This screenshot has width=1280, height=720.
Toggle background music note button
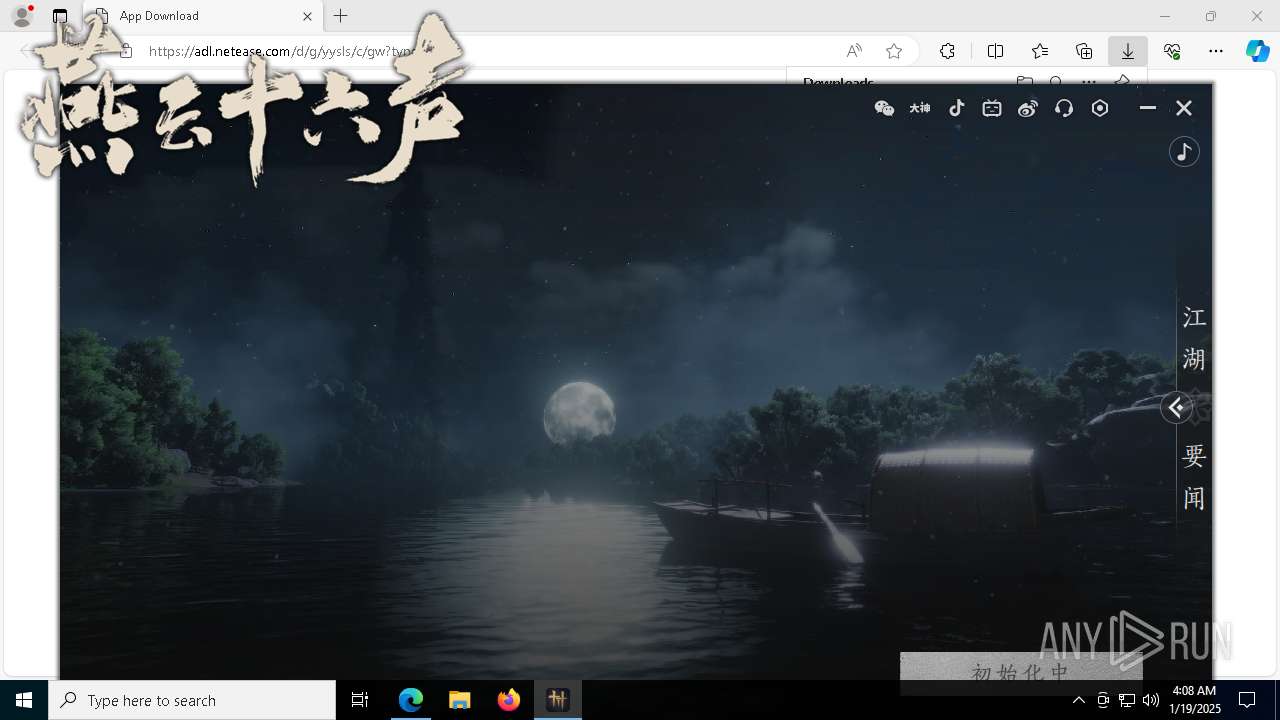[1184, 152]
